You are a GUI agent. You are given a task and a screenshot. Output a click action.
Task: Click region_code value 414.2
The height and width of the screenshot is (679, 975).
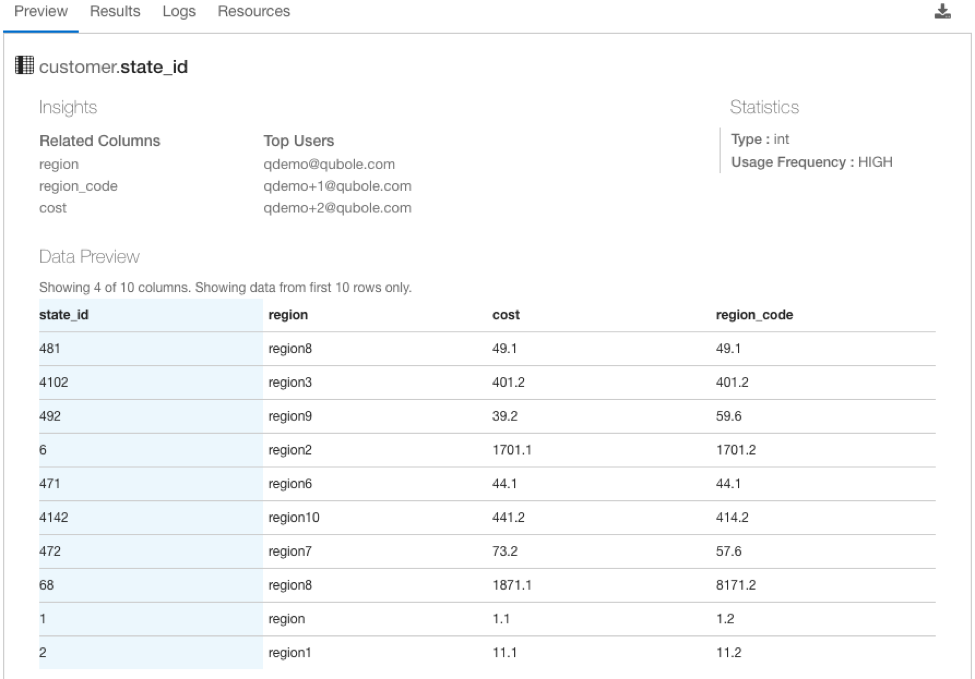pyautogui.click(x=732, y=517)
